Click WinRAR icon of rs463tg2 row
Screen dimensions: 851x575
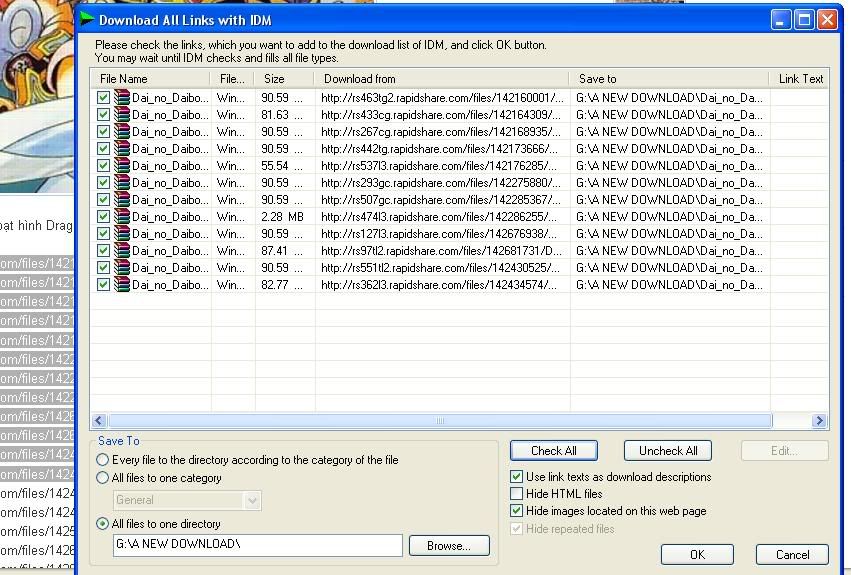pos(122,98)
